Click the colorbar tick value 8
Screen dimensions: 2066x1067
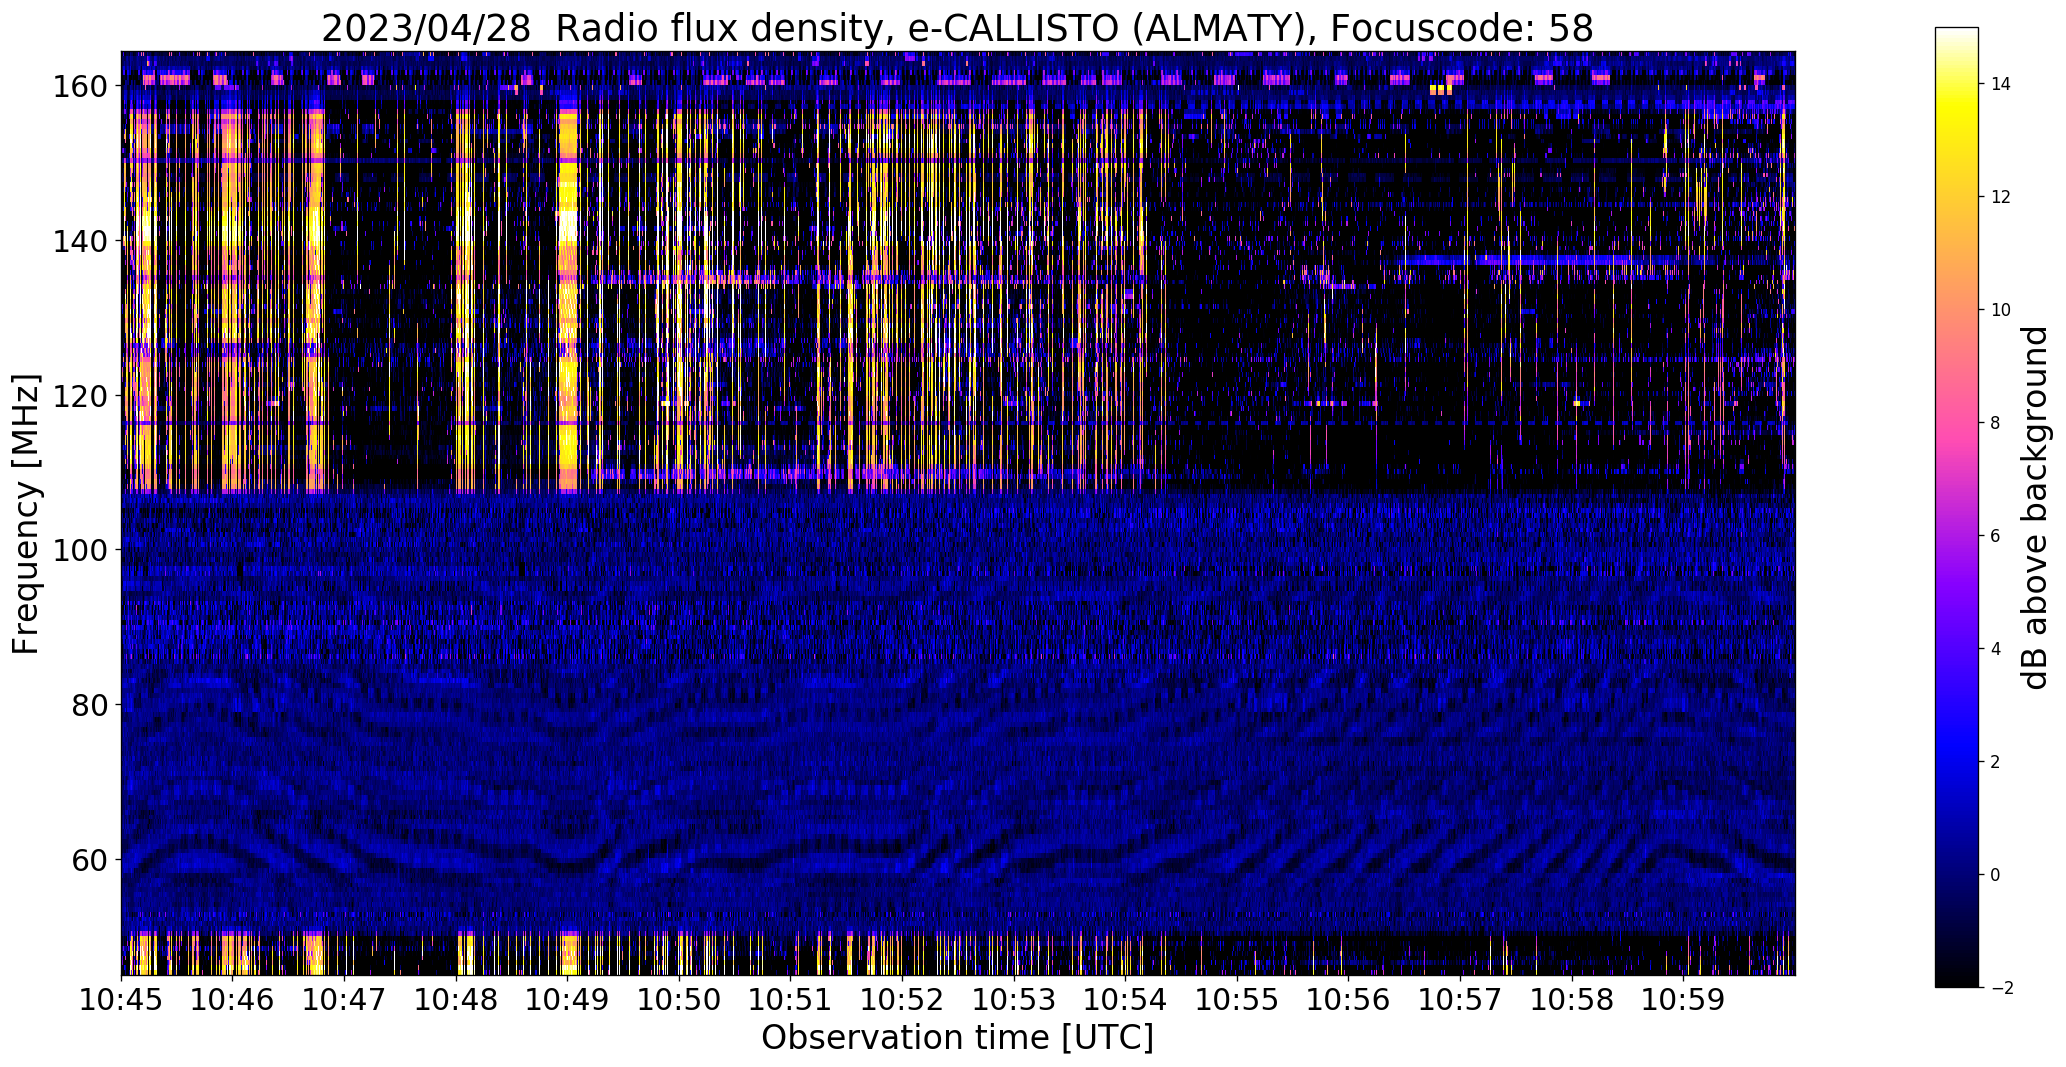click(x=1996, y=423)
